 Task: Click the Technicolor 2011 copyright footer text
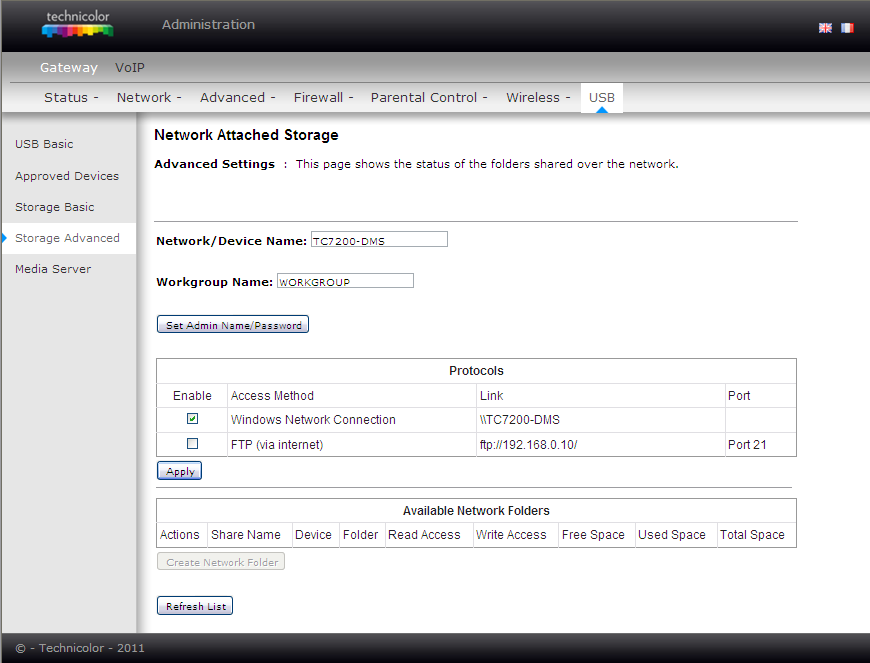coord(80,648)
